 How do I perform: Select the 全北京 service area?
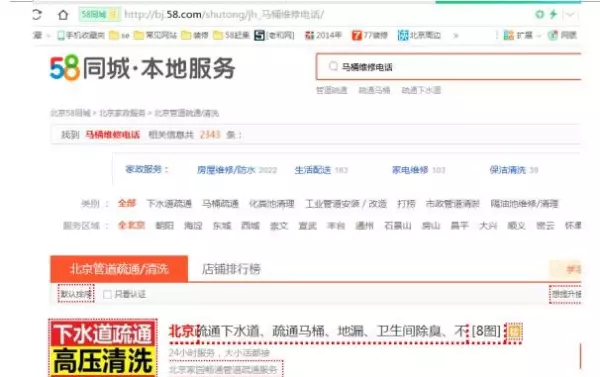pos(132,225)
